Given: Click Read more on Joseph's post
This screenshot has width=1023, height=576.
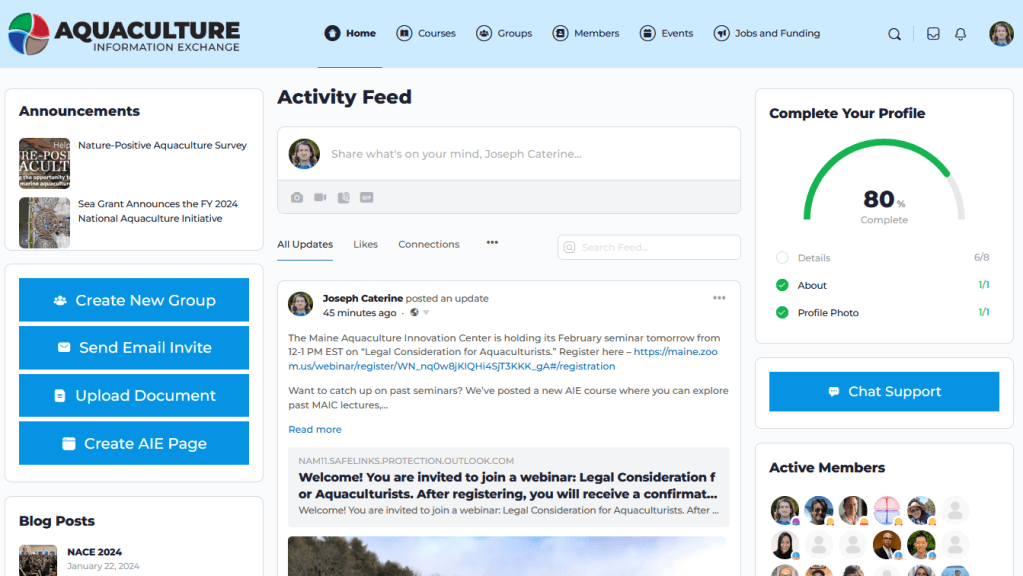Looking at the screenshot, I should click(x=315, y=429).
